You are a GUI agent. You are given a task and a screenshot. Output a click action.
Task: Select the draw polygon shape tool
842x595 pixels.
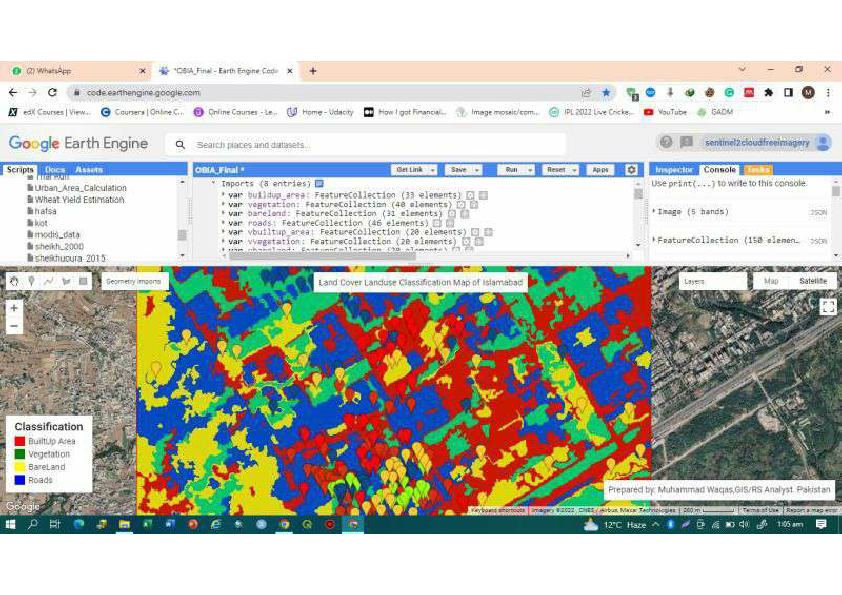point(66,281)
